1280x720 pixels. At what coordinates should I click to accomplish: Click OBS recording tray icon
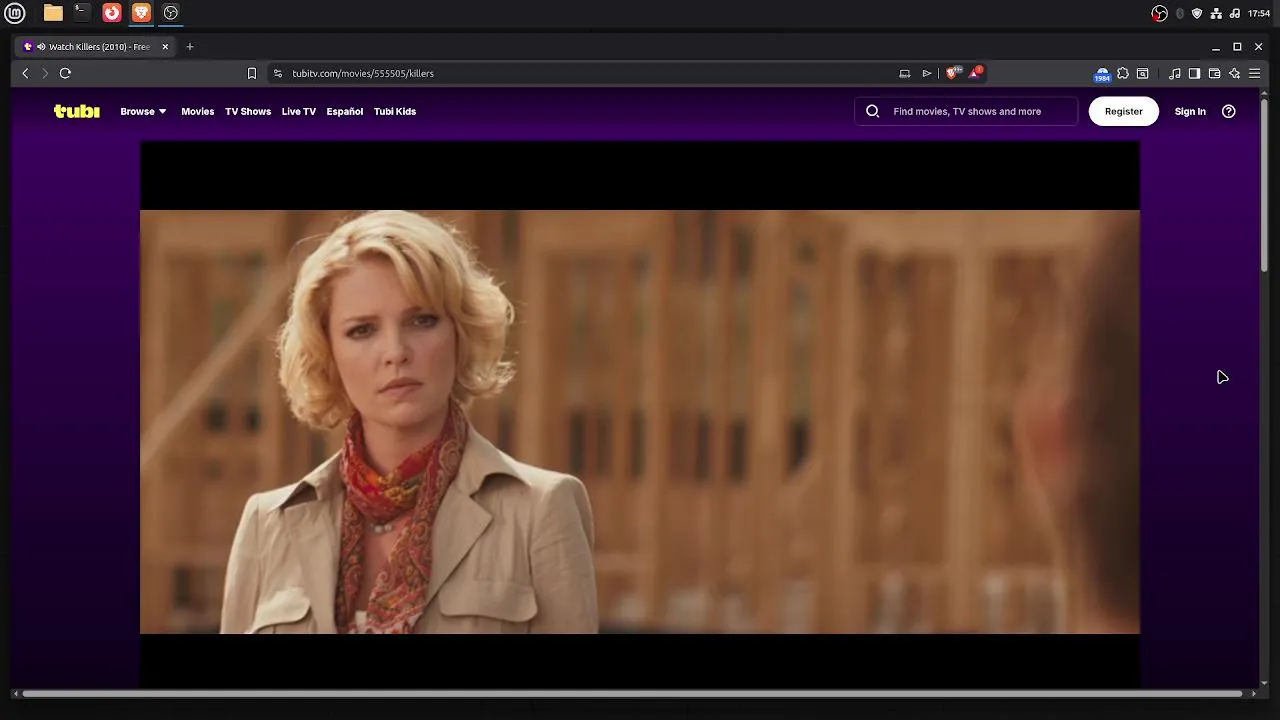(1159, 13)
